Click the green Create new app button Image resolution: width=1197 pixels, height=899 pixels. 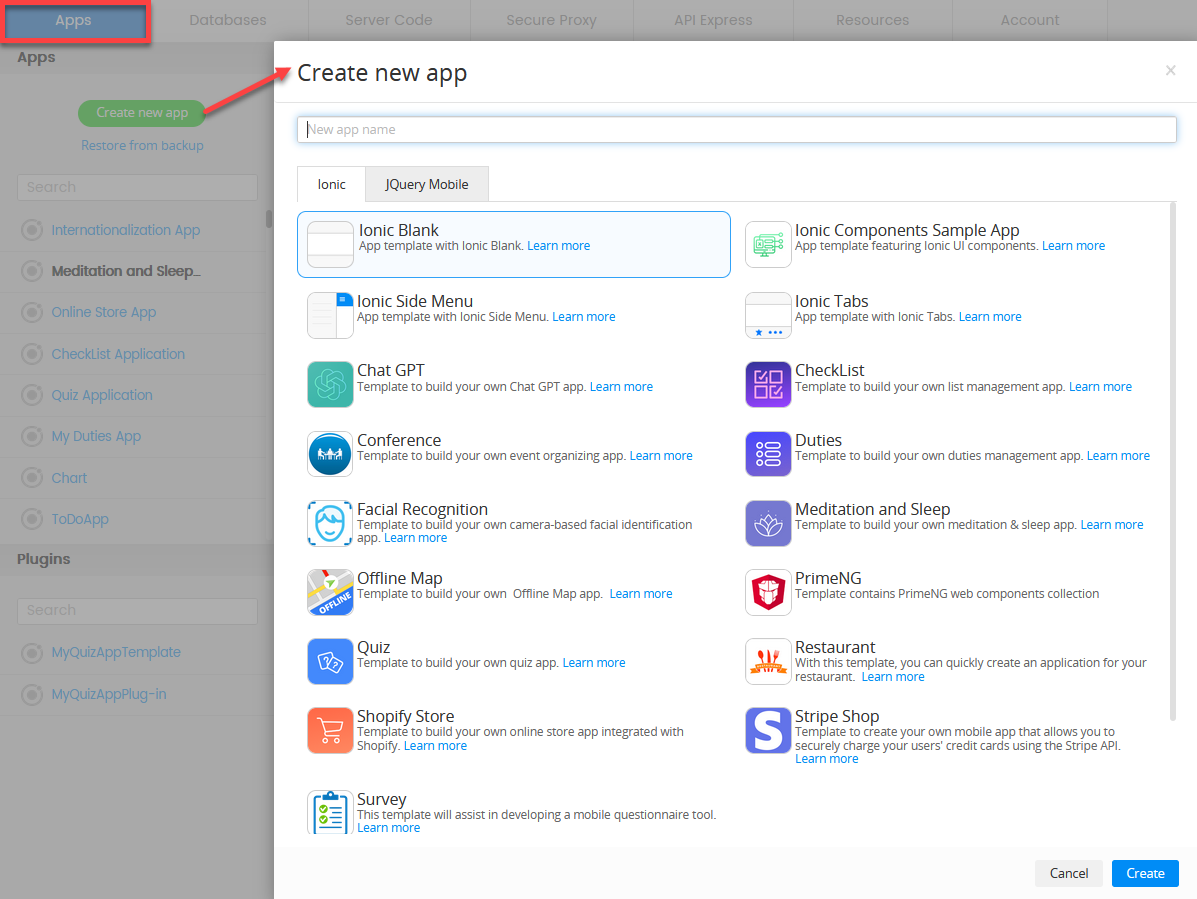[x=142, y=113]
